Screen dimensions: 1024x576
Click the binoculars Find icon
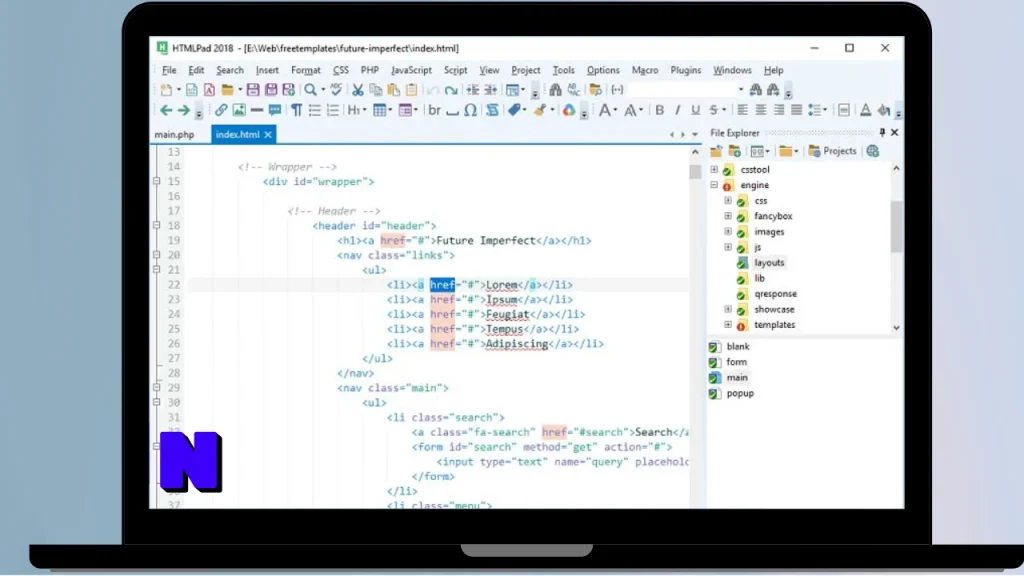pos(555,90)
